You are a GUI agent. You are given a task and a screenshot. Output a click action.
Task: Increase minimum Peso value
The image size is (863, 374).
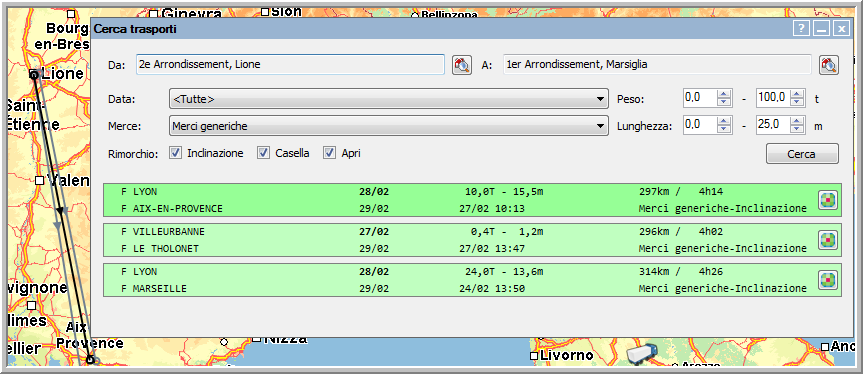[x=725, y=95]
